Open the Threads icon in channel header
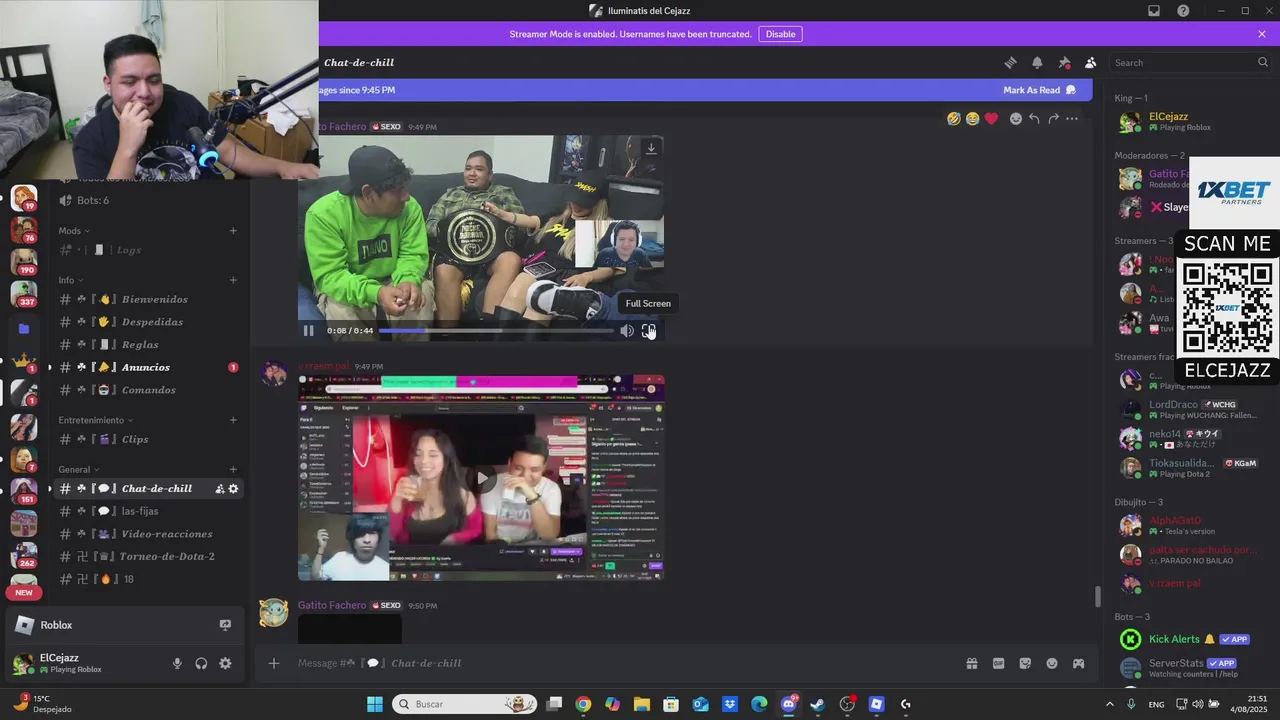This screenshot has height=720, width=1280. click(x=1011, y=62)
